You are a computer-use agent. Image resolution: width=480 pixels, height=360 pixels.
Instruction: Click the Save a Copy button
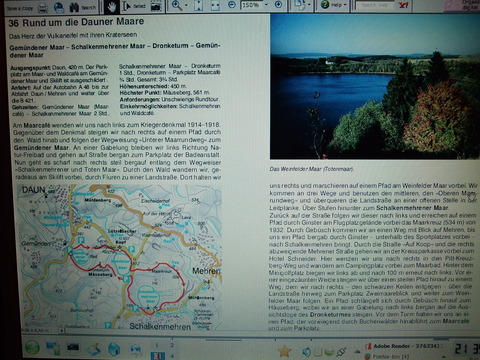[19, 8]
